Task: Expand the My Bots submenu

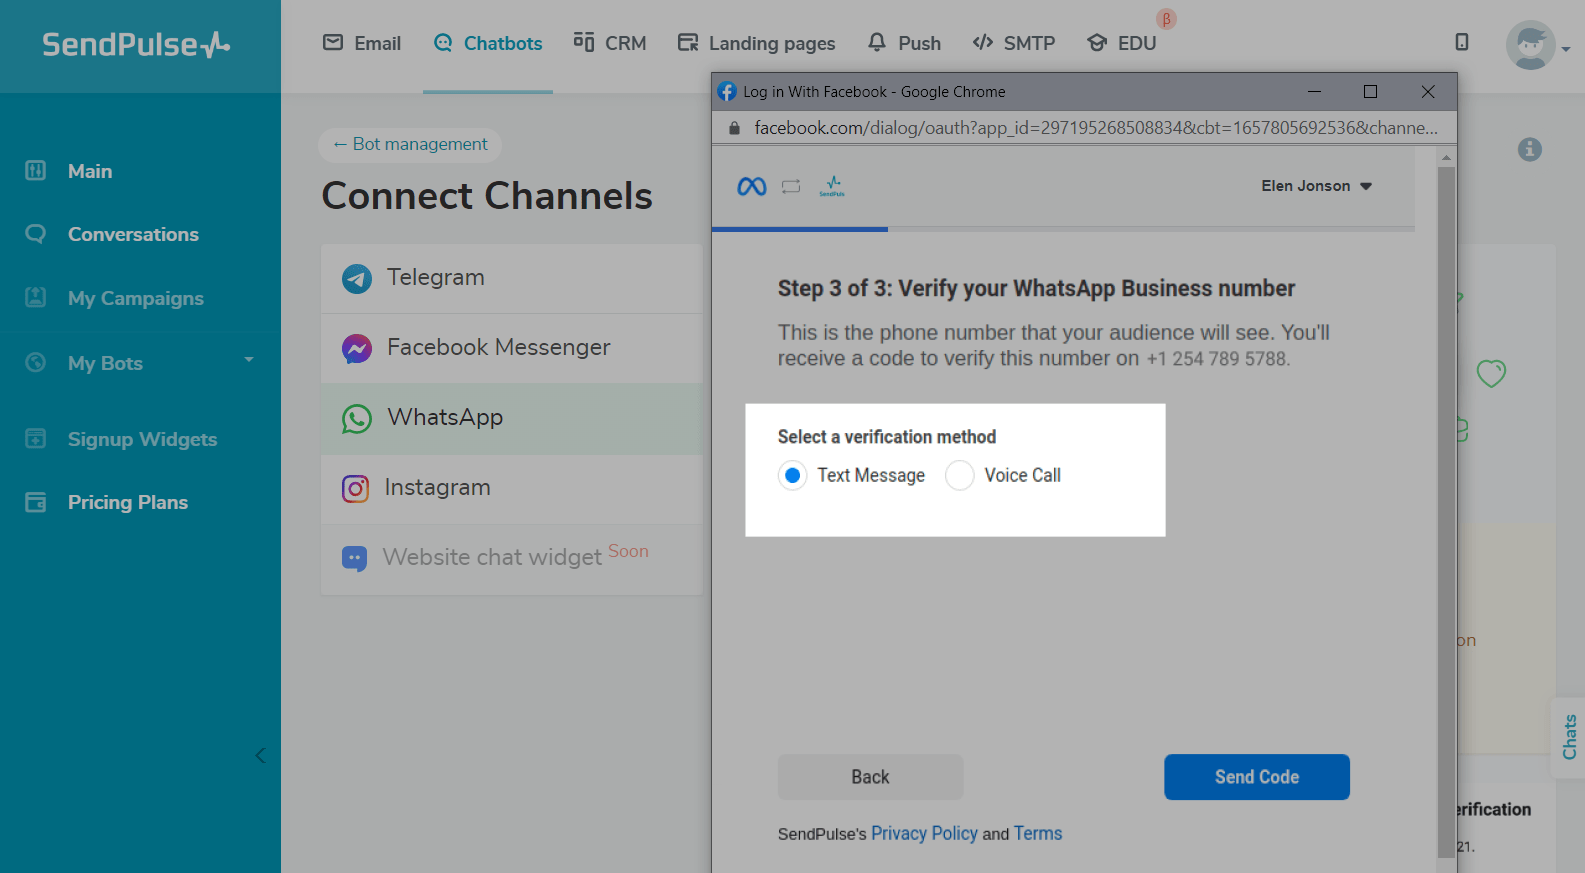Action: tap(249, 360)
